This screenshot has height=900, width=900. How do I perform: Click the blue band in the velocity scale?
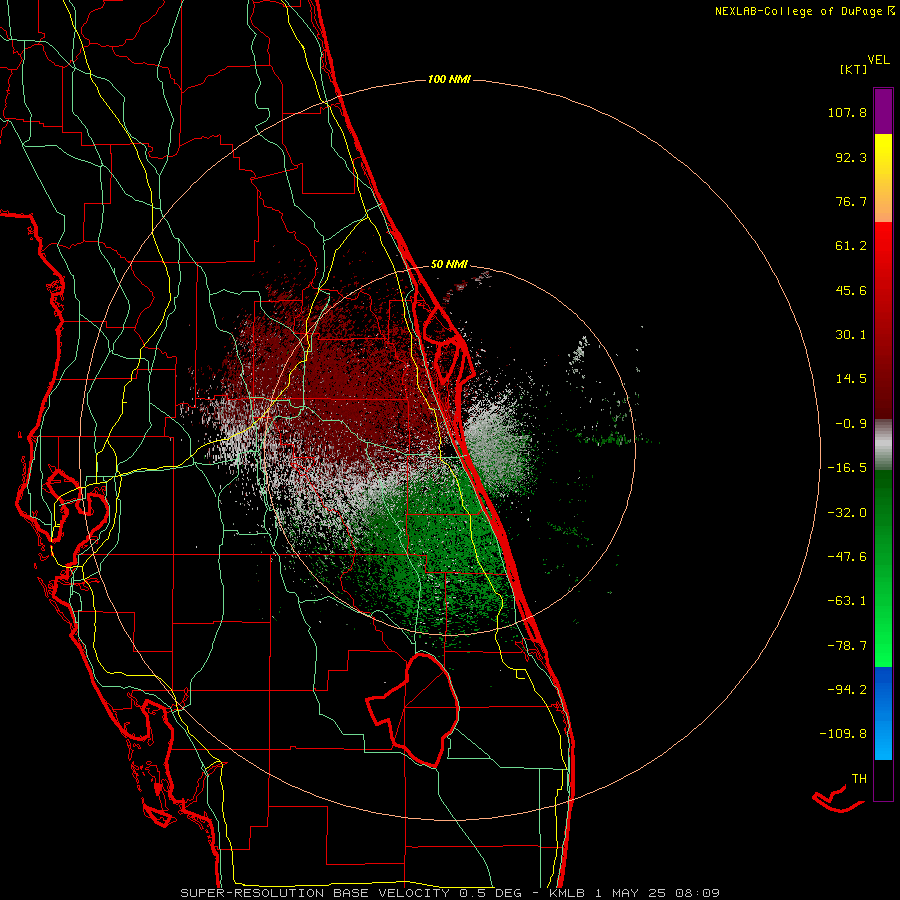pos(883,713)
